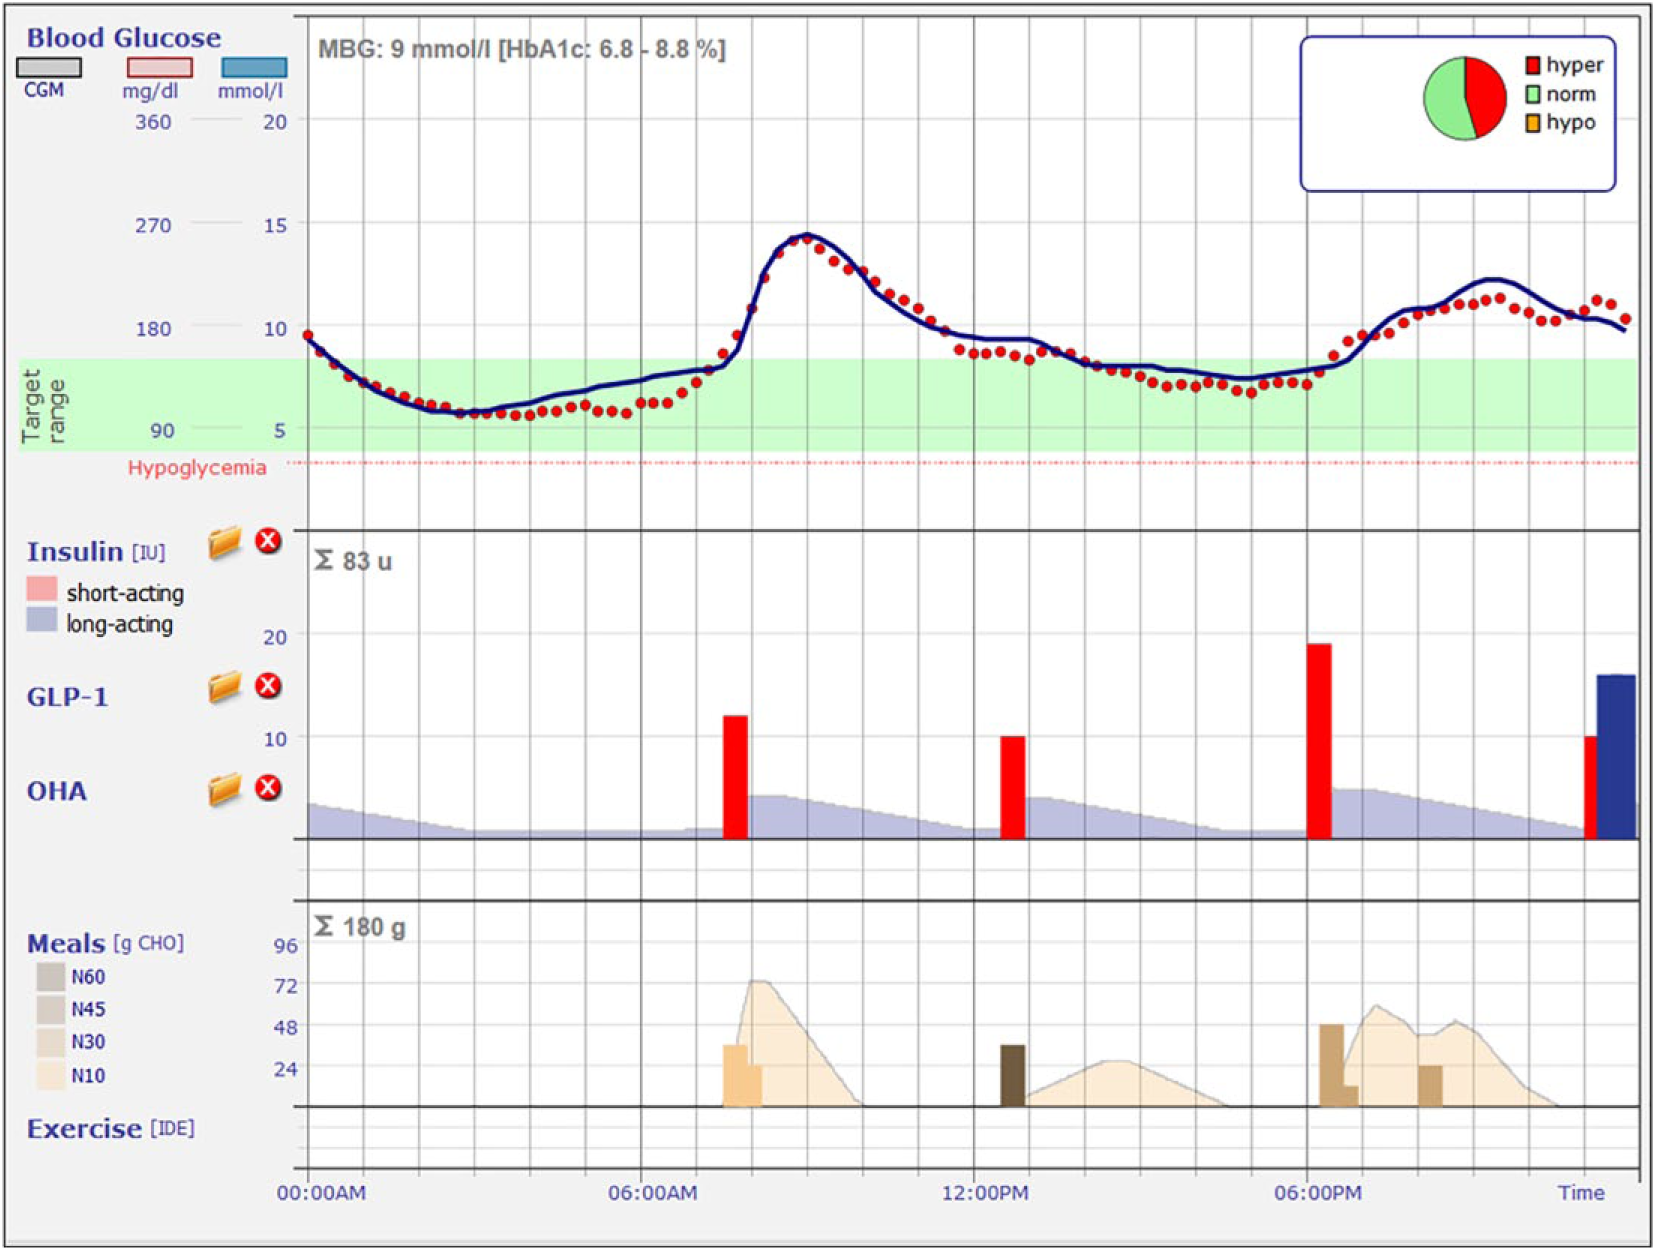The height and width of the screenshot is (1251, 1656).
Task: Click the Meals section heading
Action: [66, 944]
